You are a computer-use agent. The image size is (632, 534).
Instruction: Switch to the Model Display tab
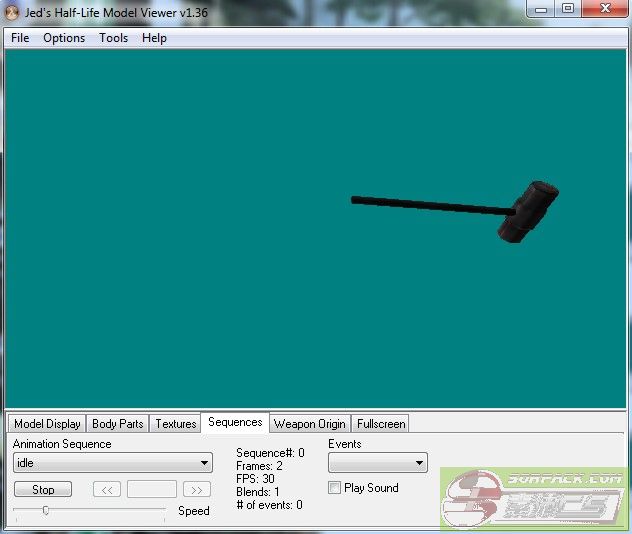coord(47,424)
